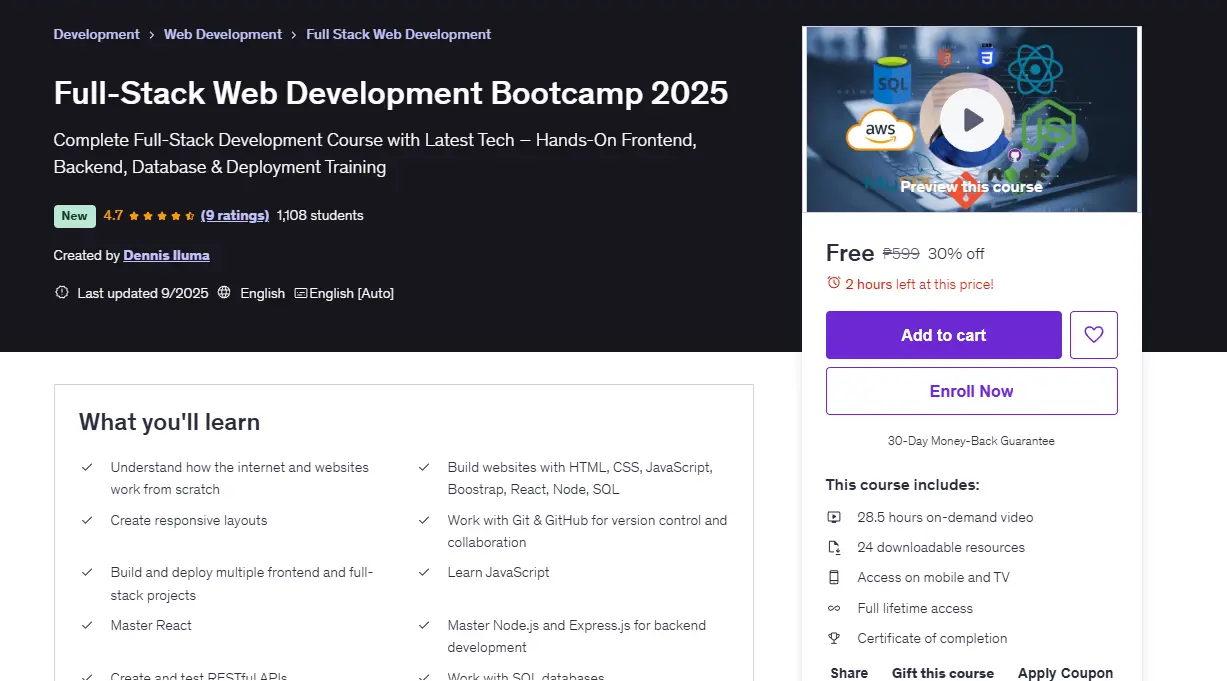Viewport: 1227px width, 681px height.
Task: Click '30-Day Money-Back Guarantee' text
Action: point(971,441)
